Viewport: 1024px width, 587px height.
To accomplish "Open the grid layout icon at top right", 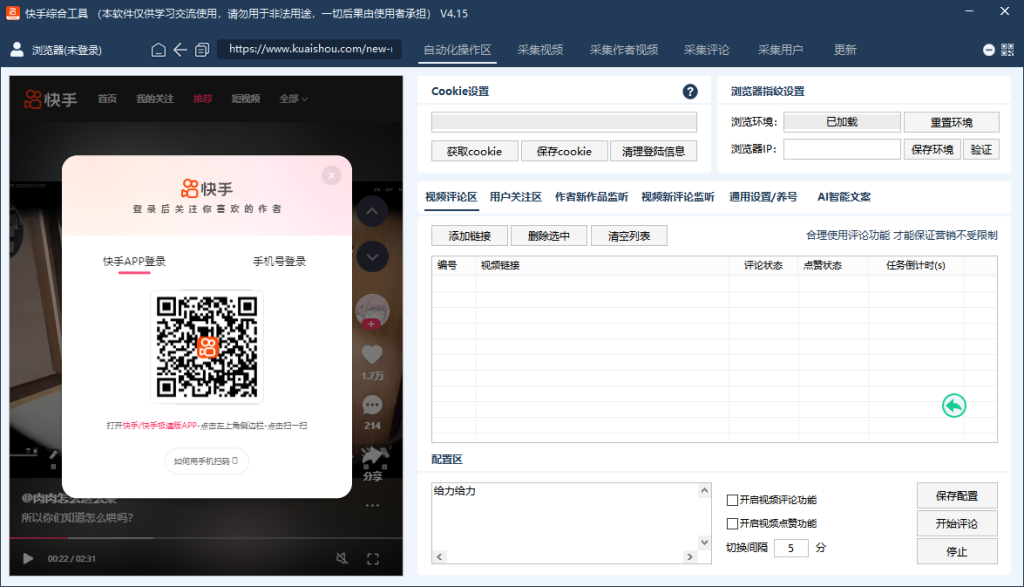I will pos(1008,50).
